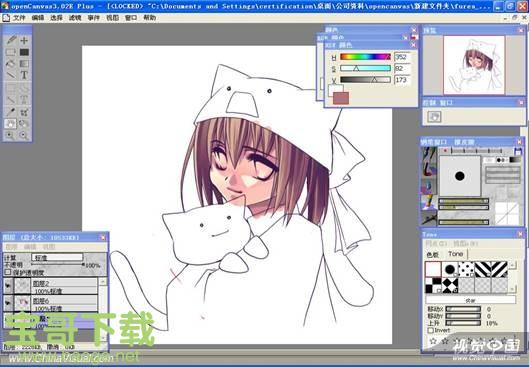529x367 pixels.
Task: Pick the dark airbrush preset at bottom
Action: 429,218
